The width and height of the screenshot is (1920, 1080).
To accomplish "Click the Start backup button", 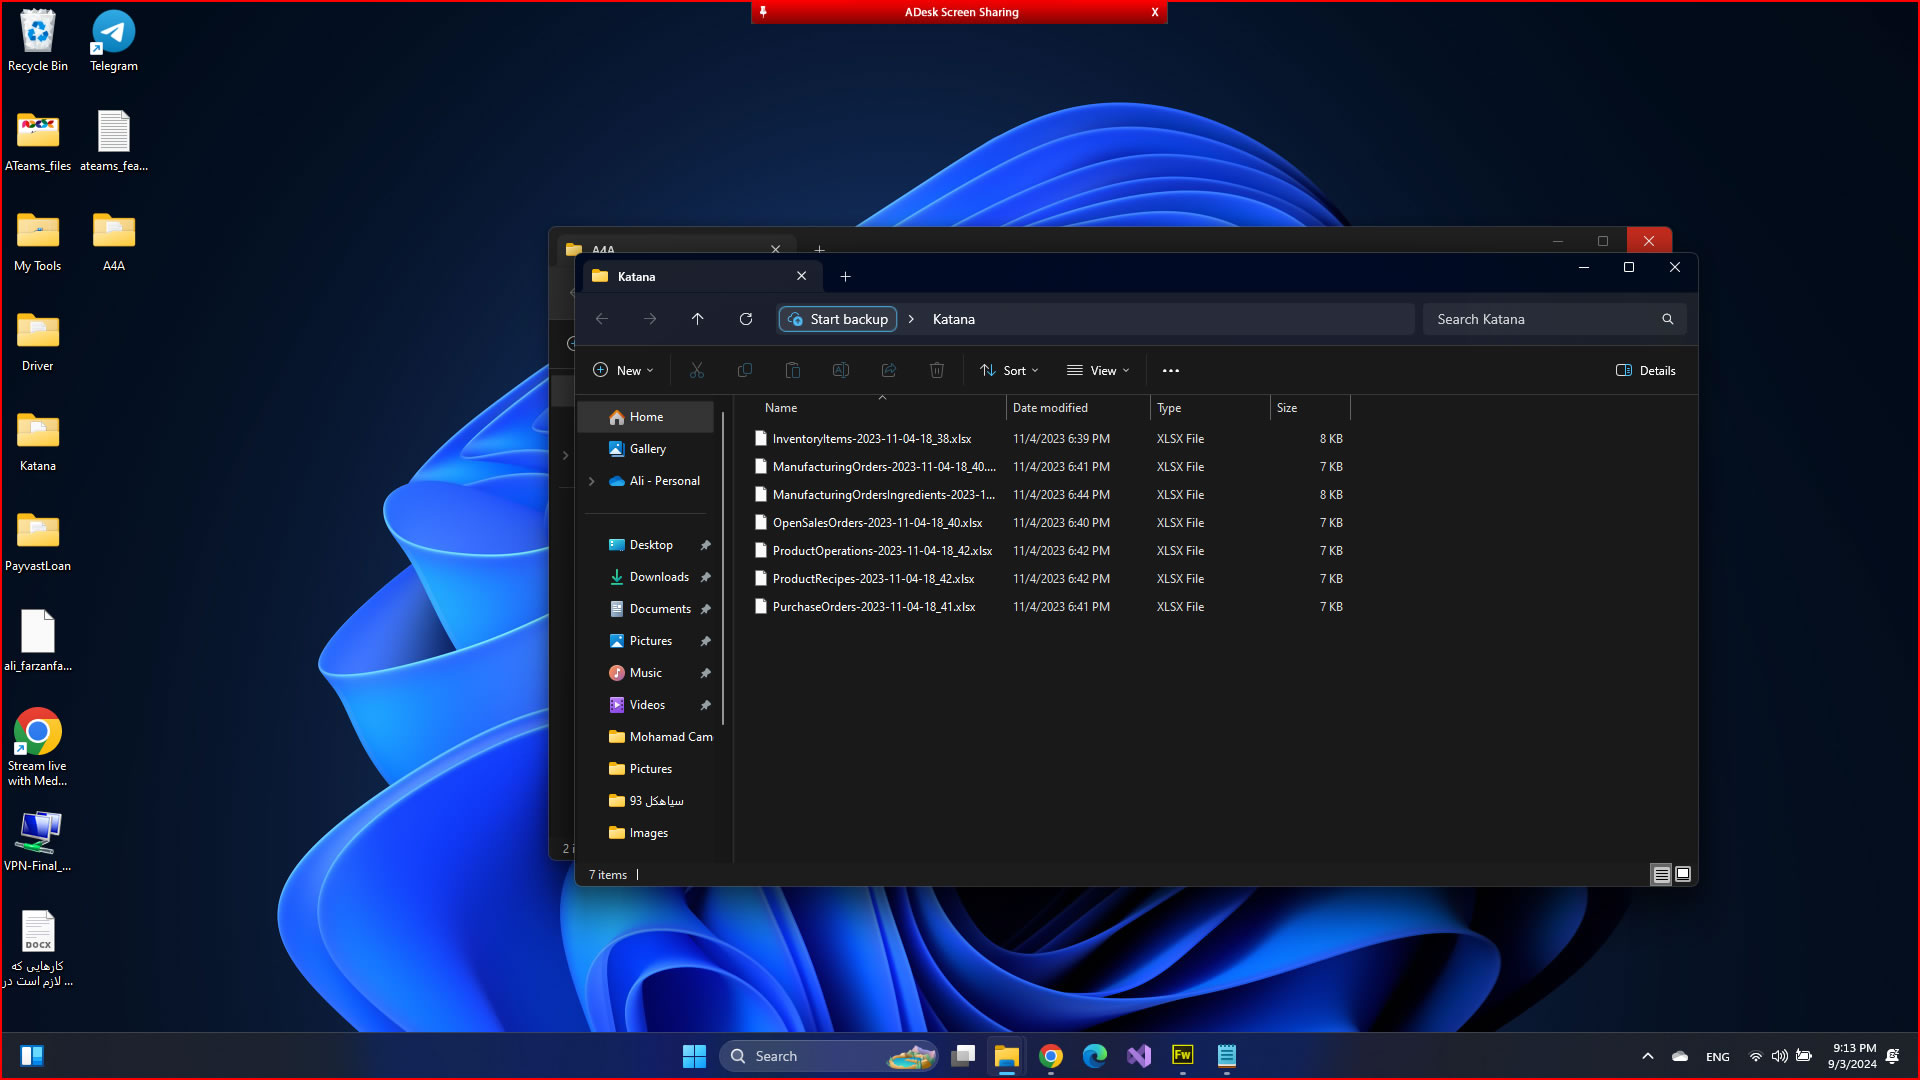I will [838, 319].
